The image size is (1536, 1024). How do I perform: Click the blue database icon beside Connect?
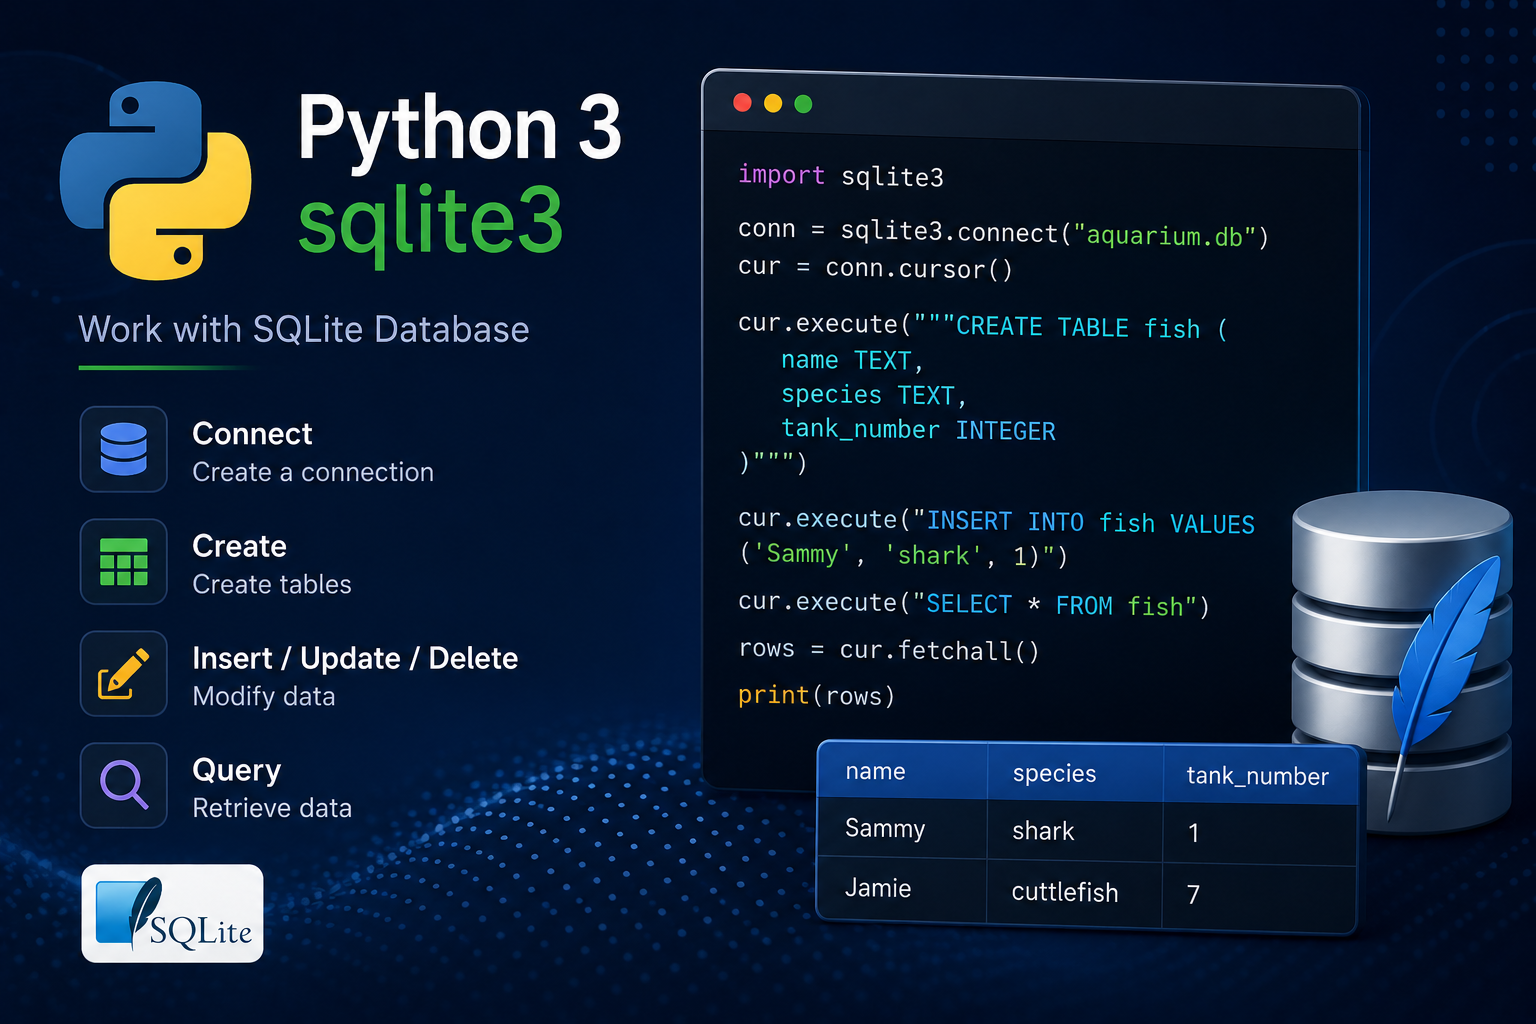coord(124,449)
